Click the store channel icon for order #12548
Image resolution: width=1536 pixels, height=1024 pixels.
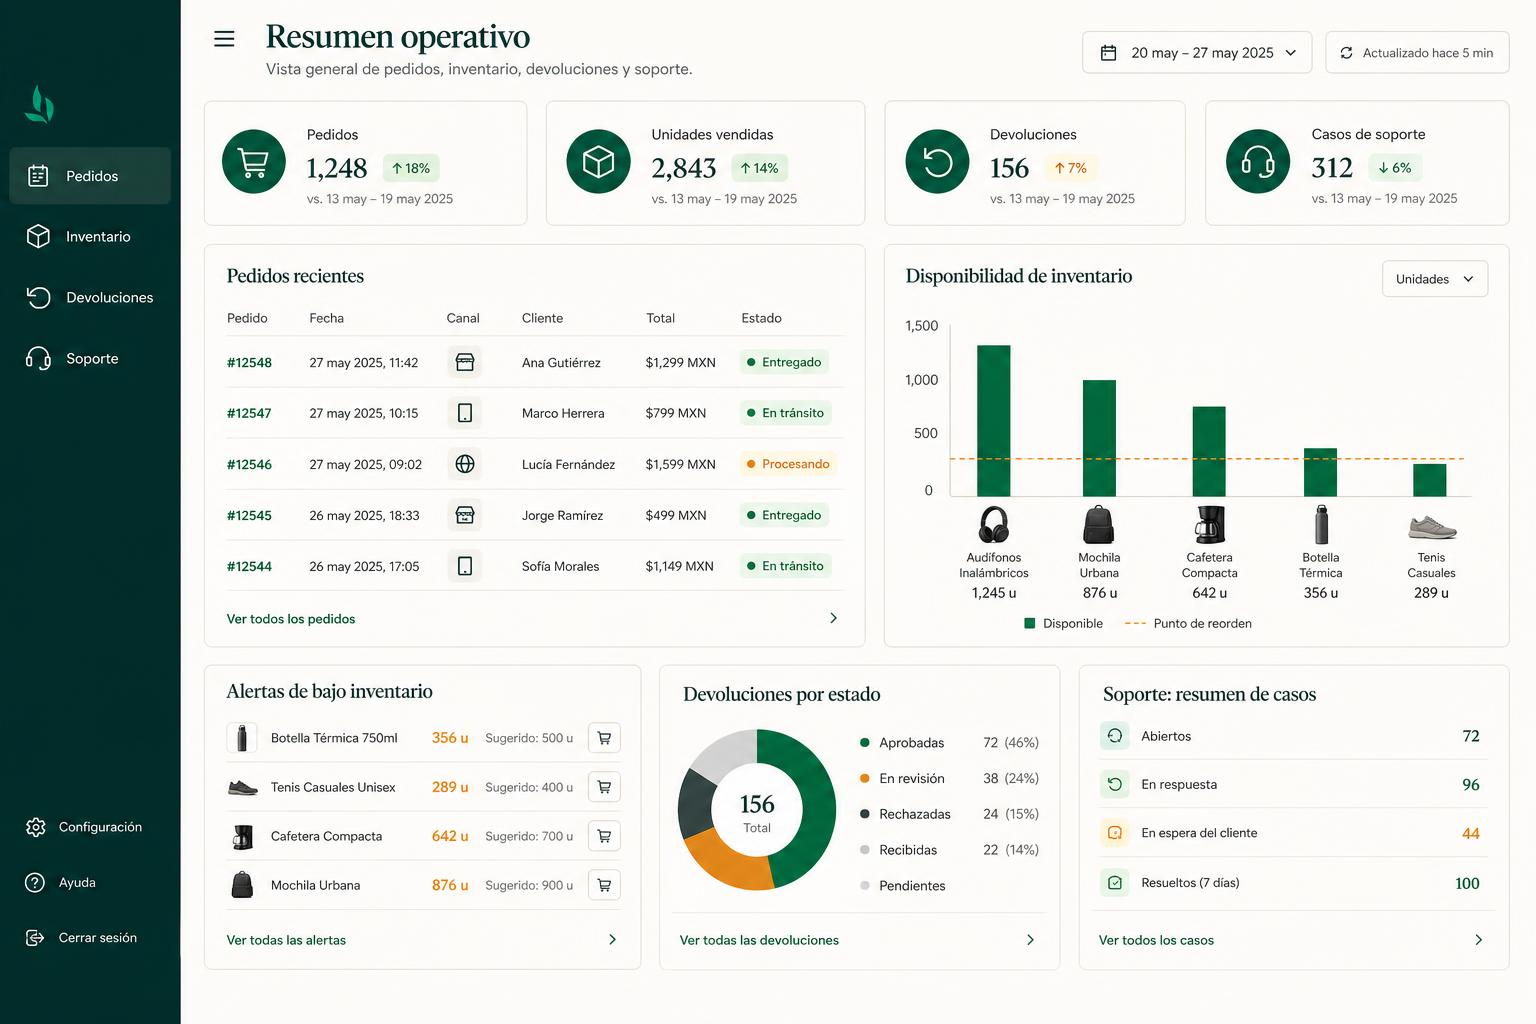click(x=465, y=362)
